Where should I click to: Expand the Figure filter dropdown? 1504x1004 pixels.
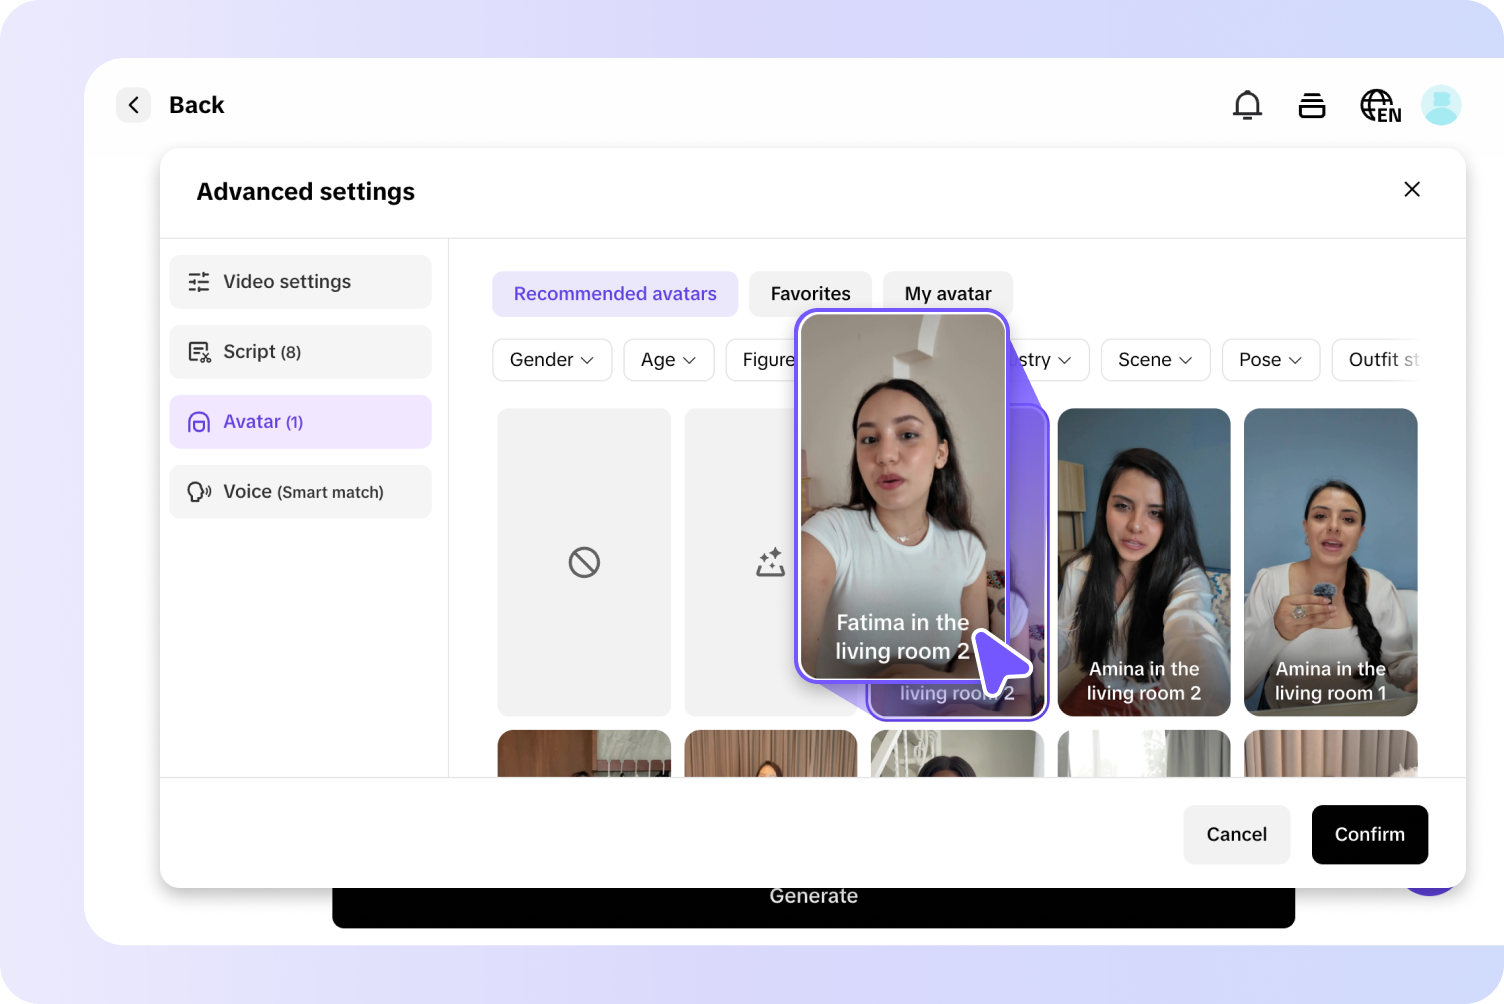click(x=761, y=360)
